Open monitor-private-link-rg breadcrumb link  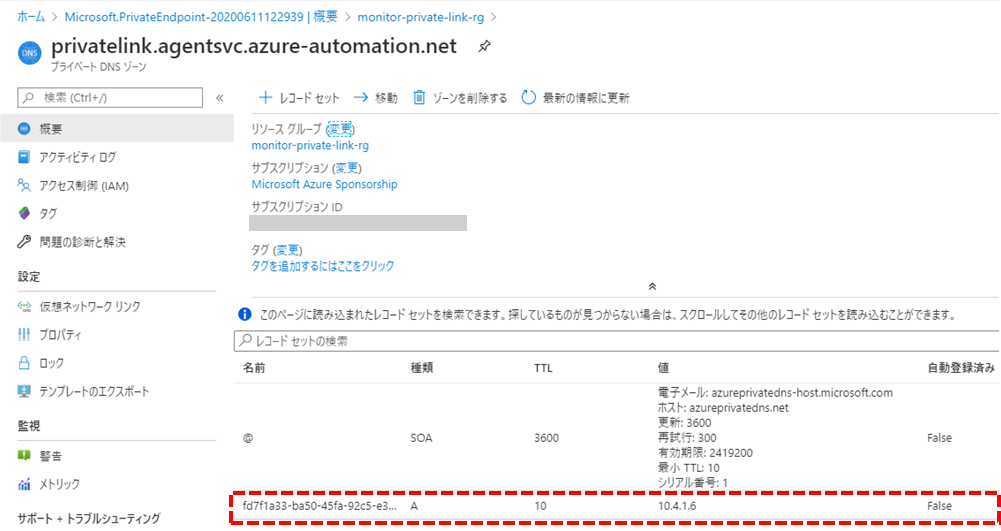click(x=421, y=17)
